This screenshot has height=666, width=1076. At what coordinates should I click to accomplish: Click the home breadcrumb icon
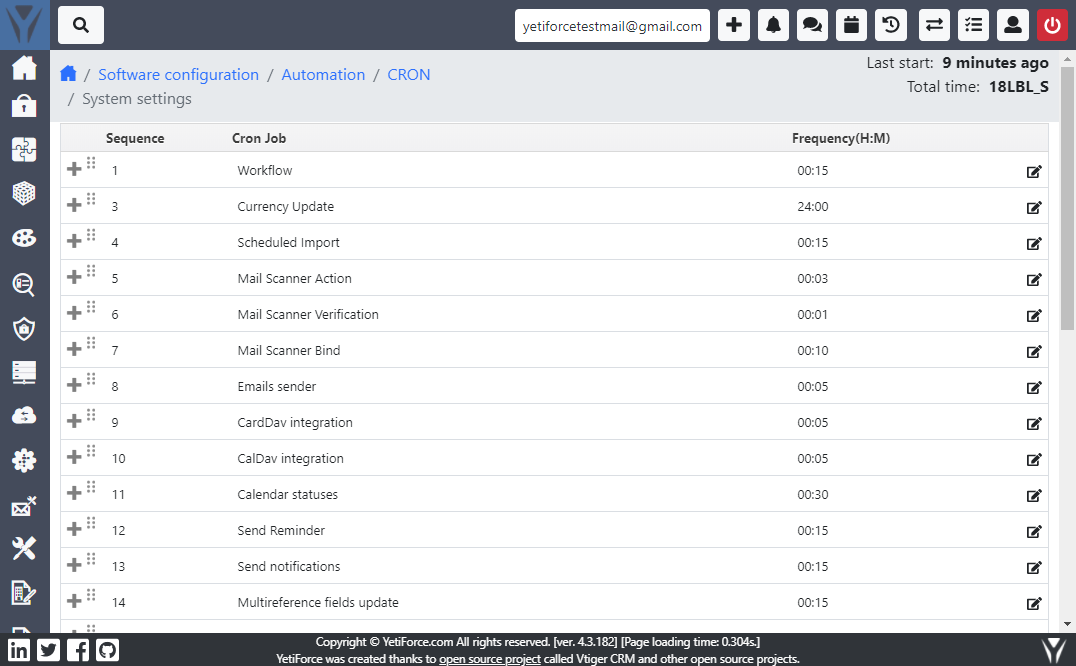68,73
